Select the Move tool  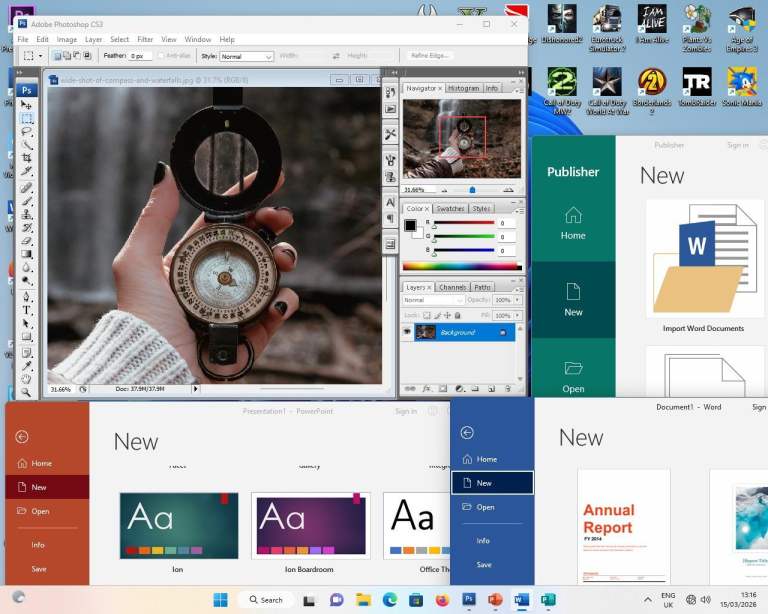tap(27, 104)
